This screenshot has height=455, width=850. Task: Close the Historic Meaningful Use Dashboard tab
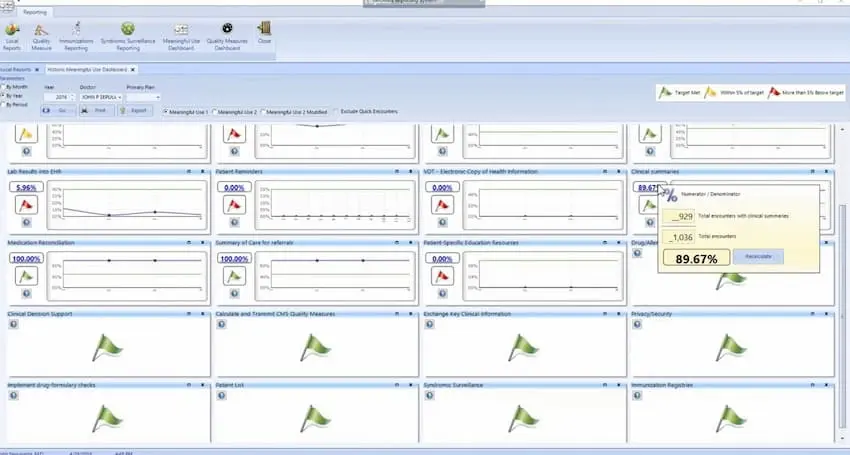[133, 69]
